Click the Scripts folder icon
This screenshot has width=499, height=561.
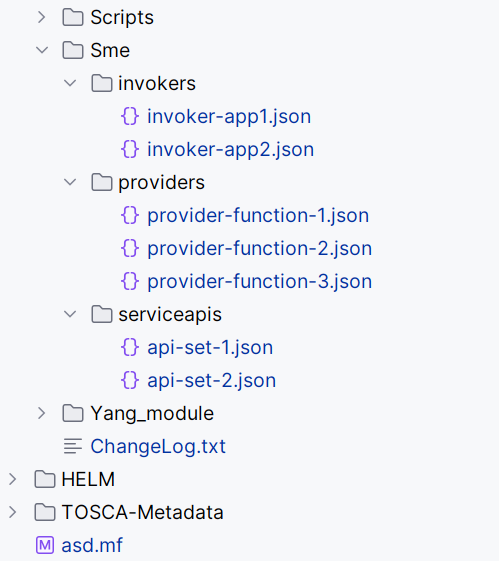click(73, 17)
